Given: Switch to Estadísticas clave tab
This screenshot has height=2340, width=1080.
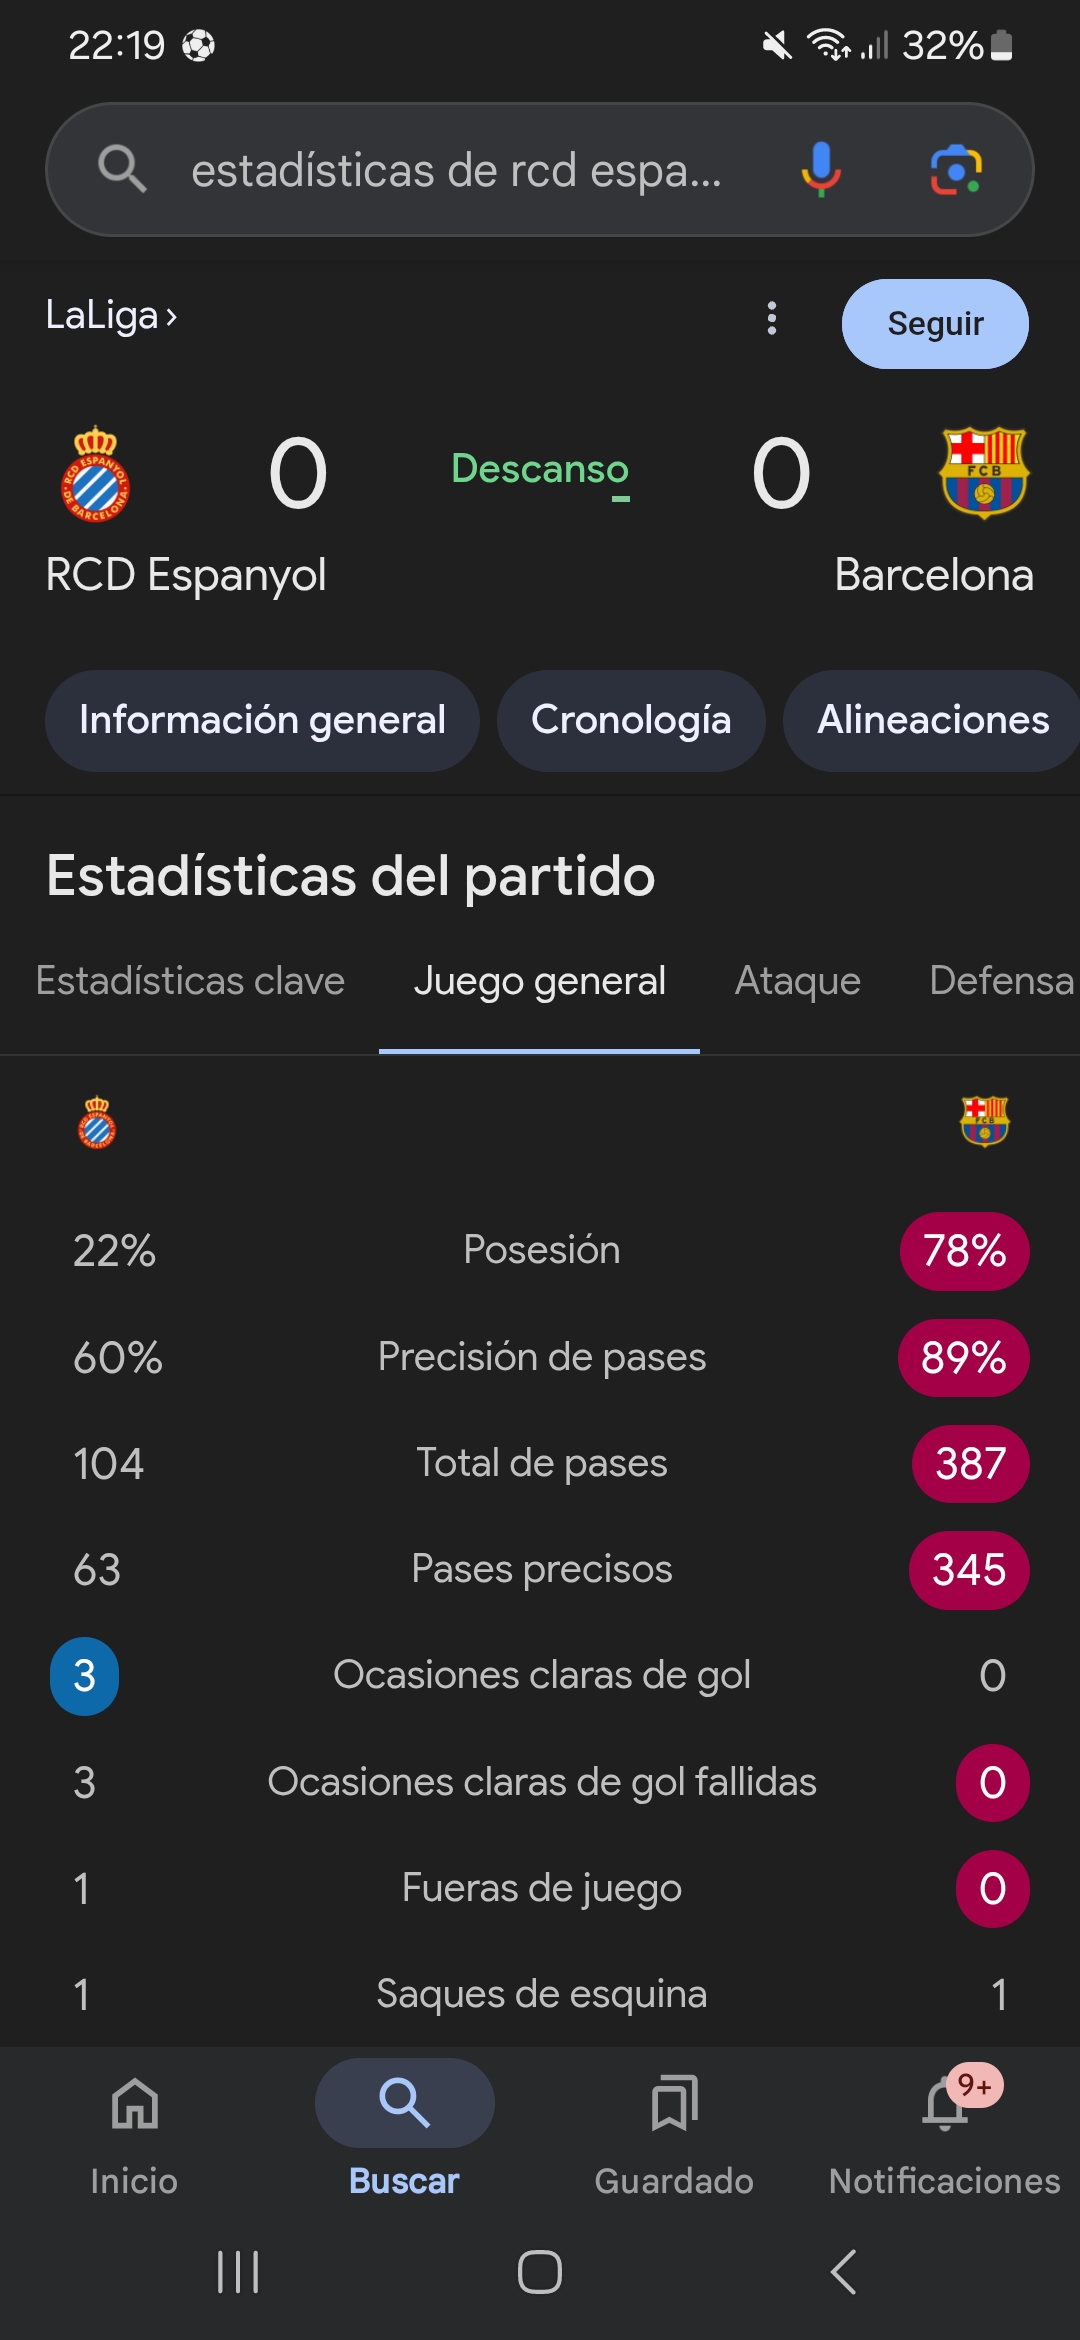Looking at the screenshot, I should pos(190,981).
